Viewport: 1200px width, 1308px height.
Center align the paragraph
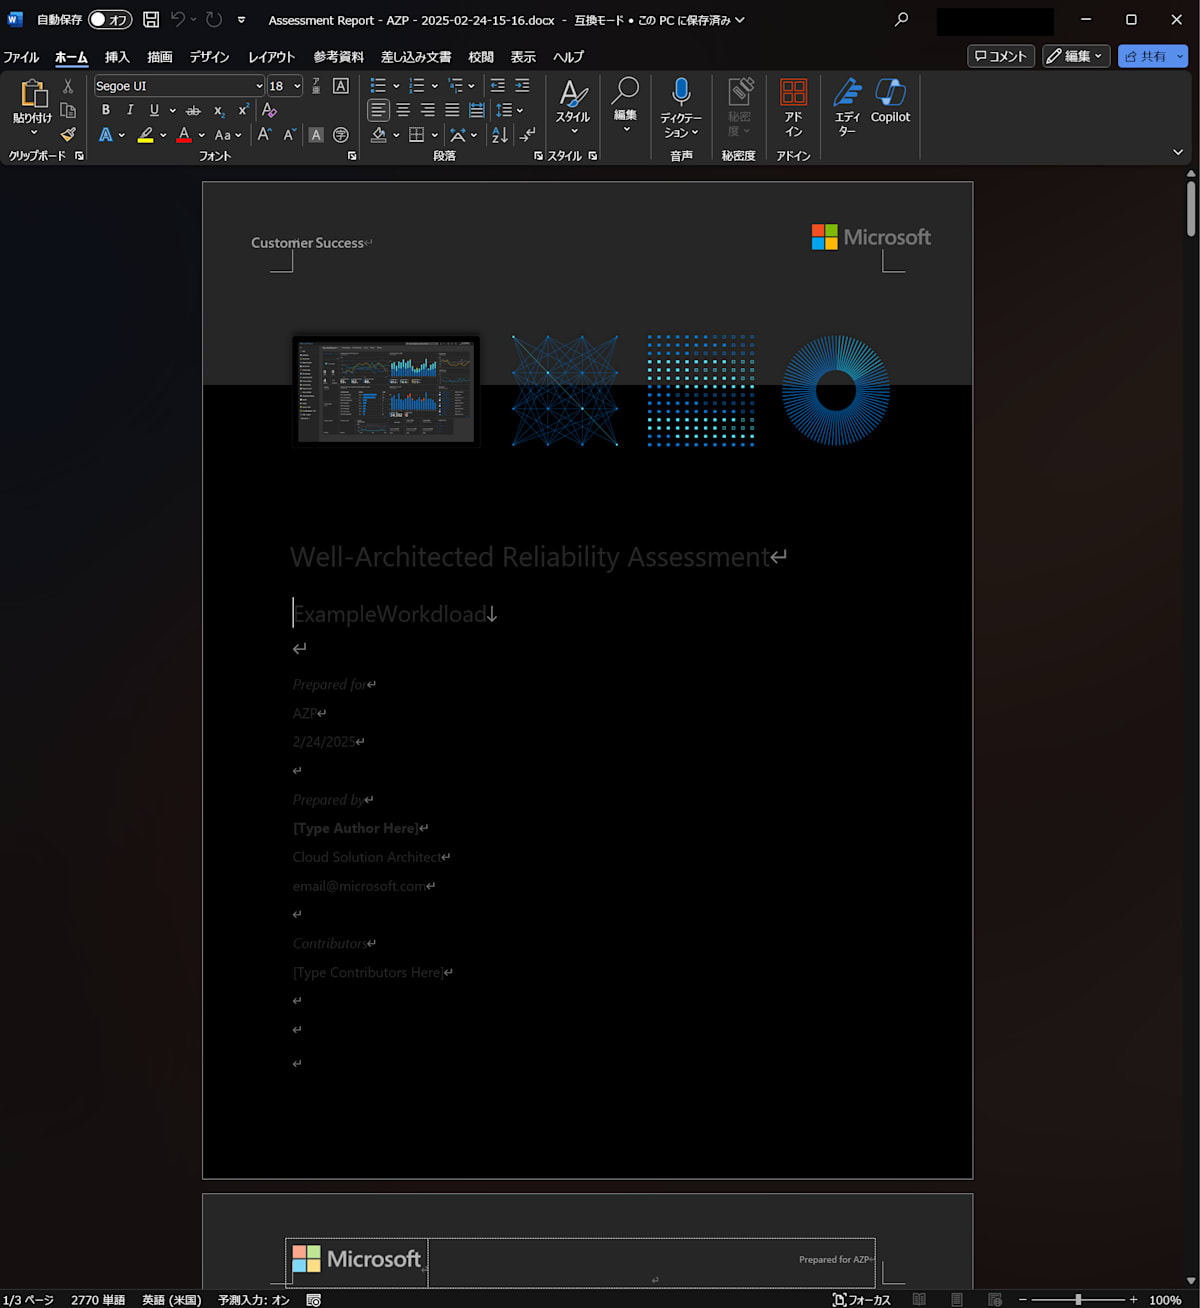click(x=403, y=110)
